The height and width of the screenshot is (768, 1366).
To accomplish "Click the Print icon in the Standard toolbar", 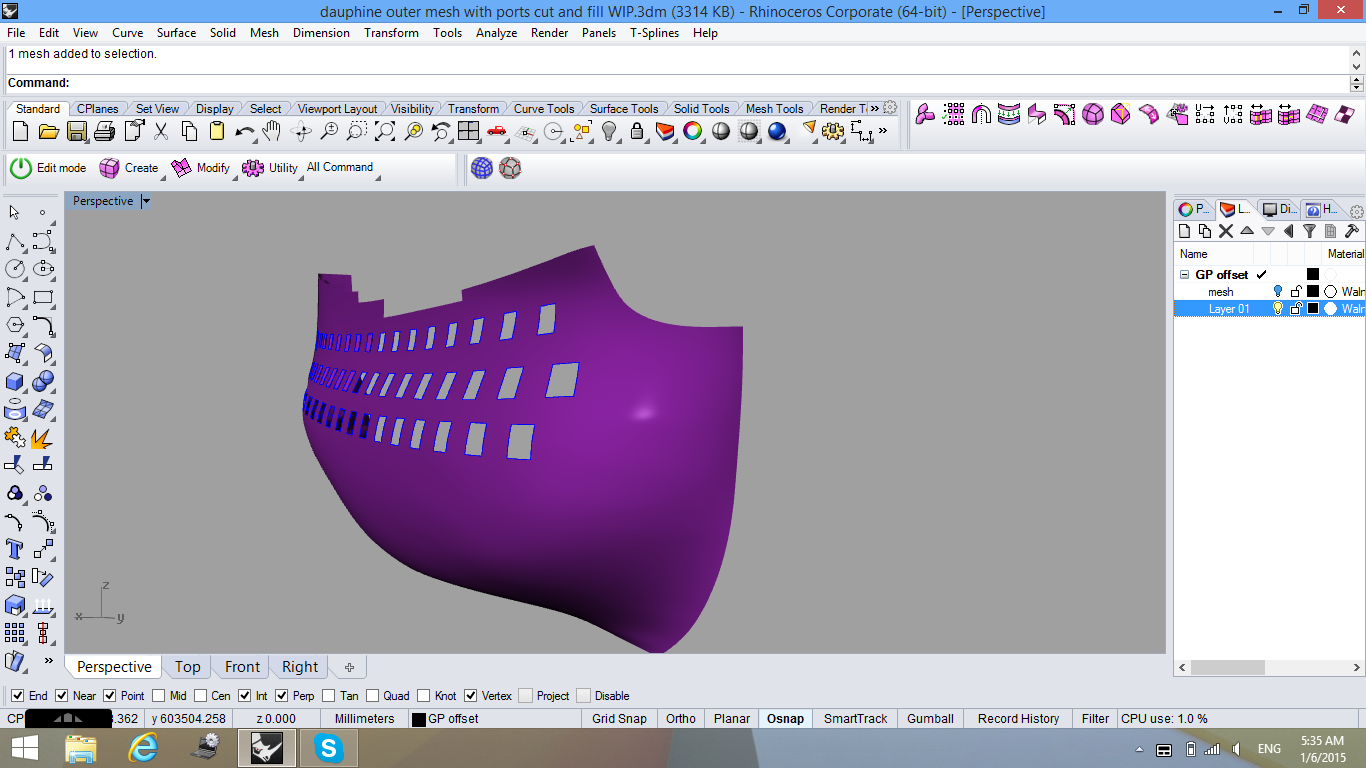I will tap(104, 131).
